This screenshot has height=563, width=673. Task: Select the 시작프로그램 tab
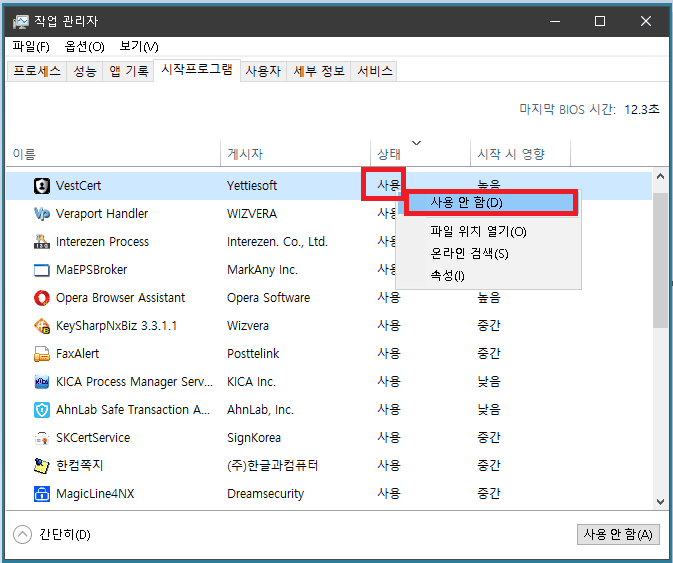(x=197, y=70)
